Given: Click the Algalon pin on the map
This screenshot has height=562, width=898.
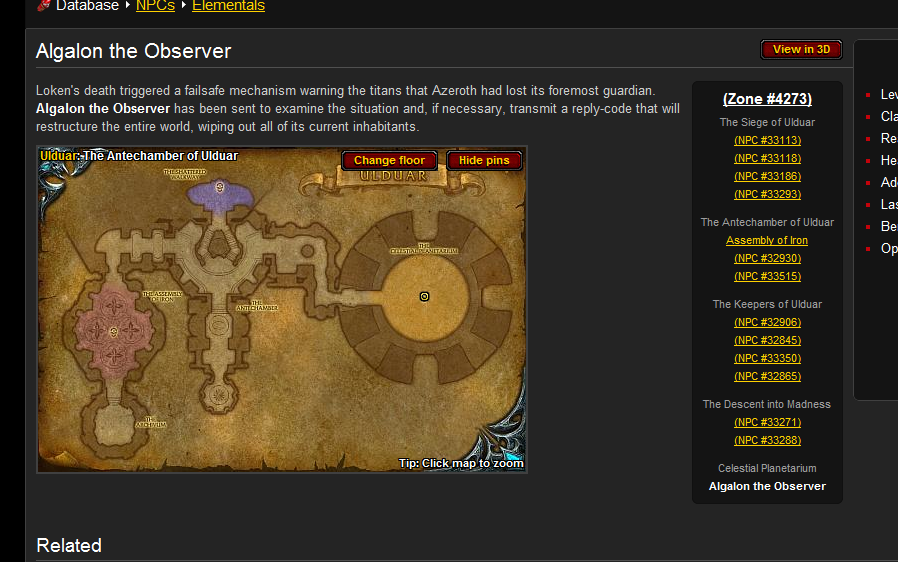Looking at the screenshot, I should point(424,296).
